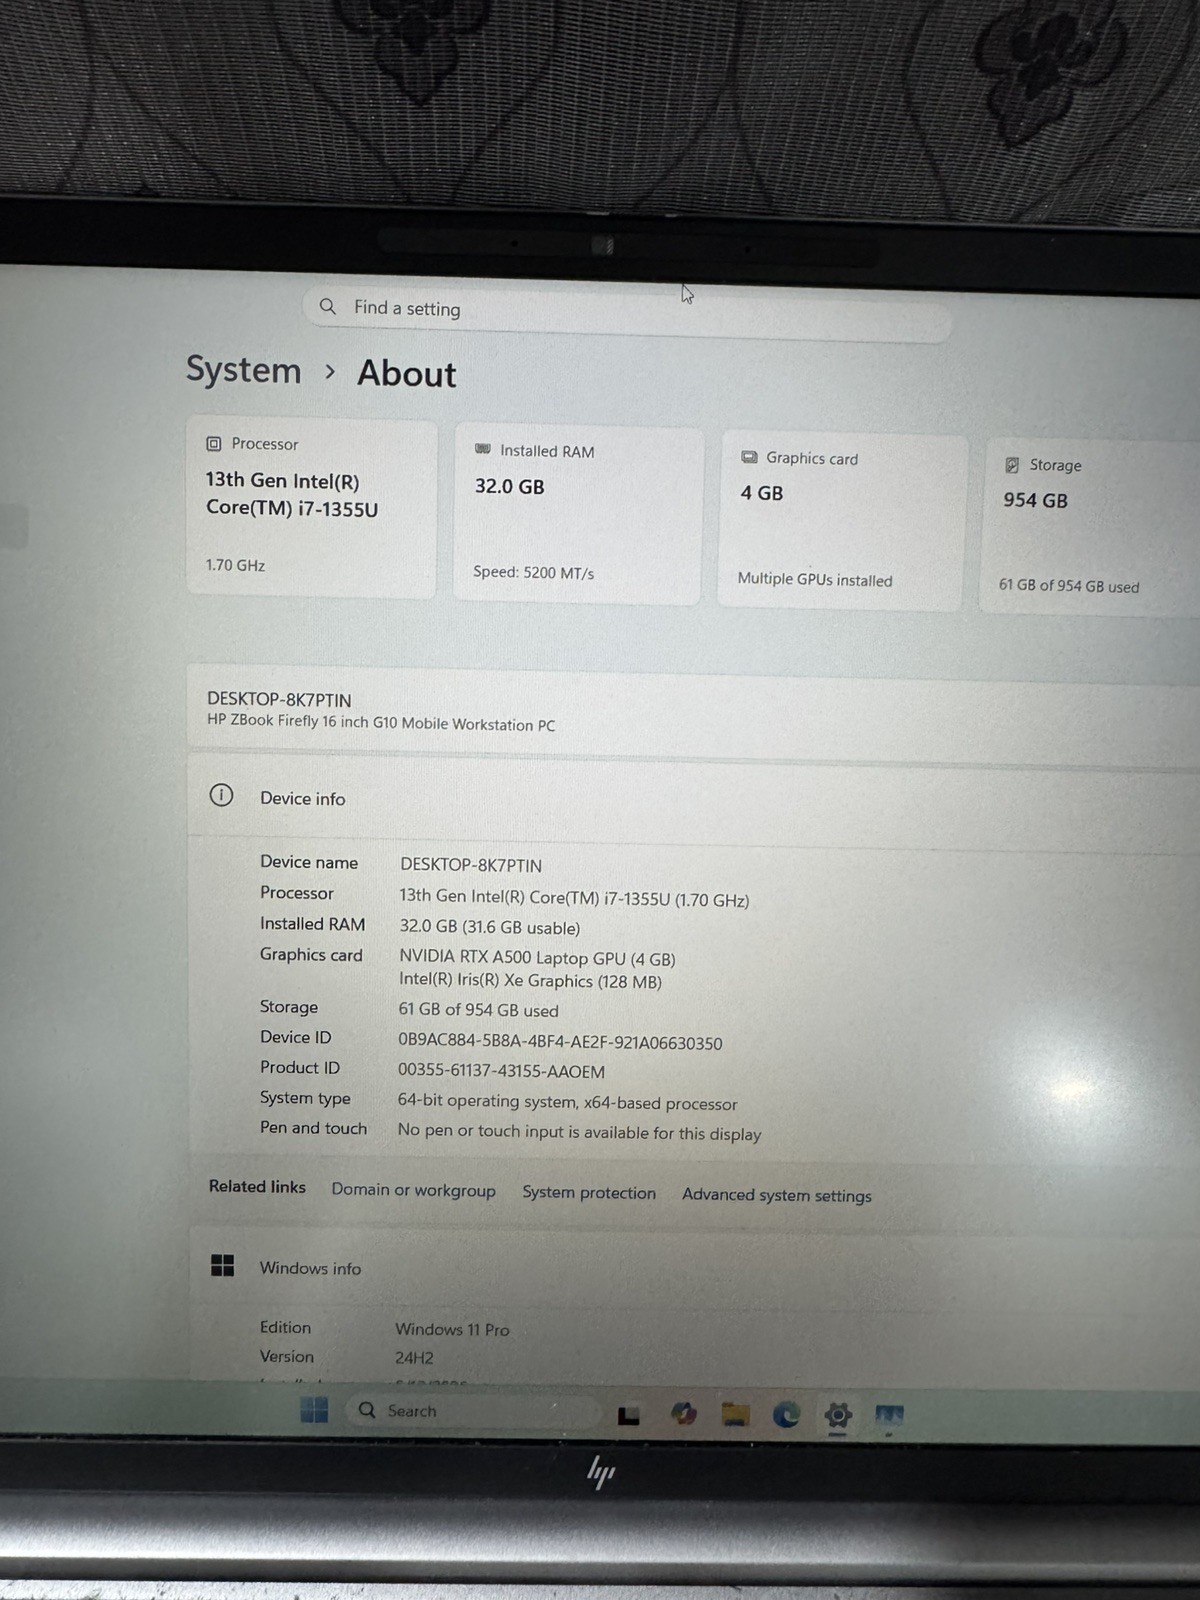1200x1600 pixels.
Task: Go back to System in the breadcrumb
Action: pyautogui.click(x=243, y=370)
